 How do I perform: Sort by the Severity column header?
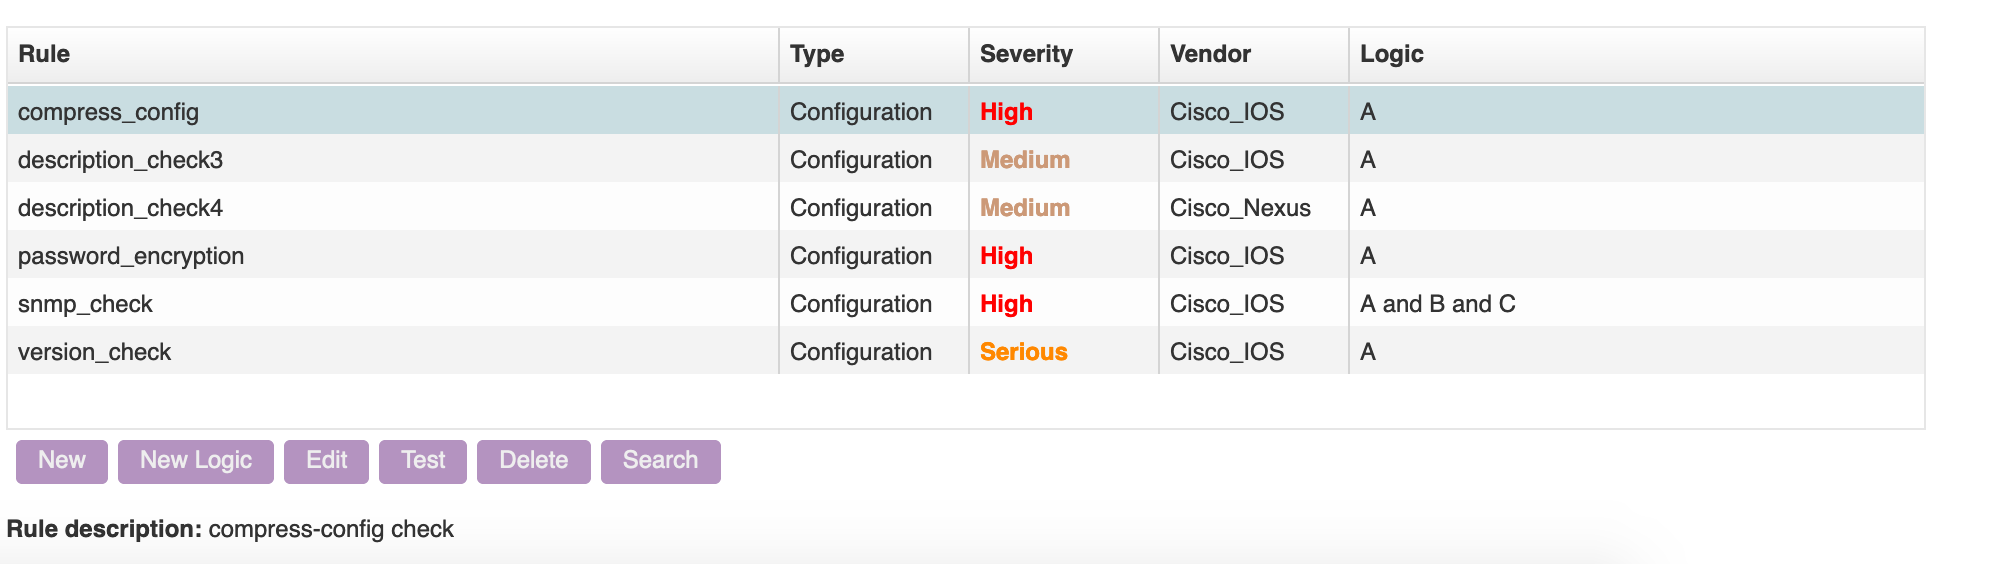(1025, 54)
